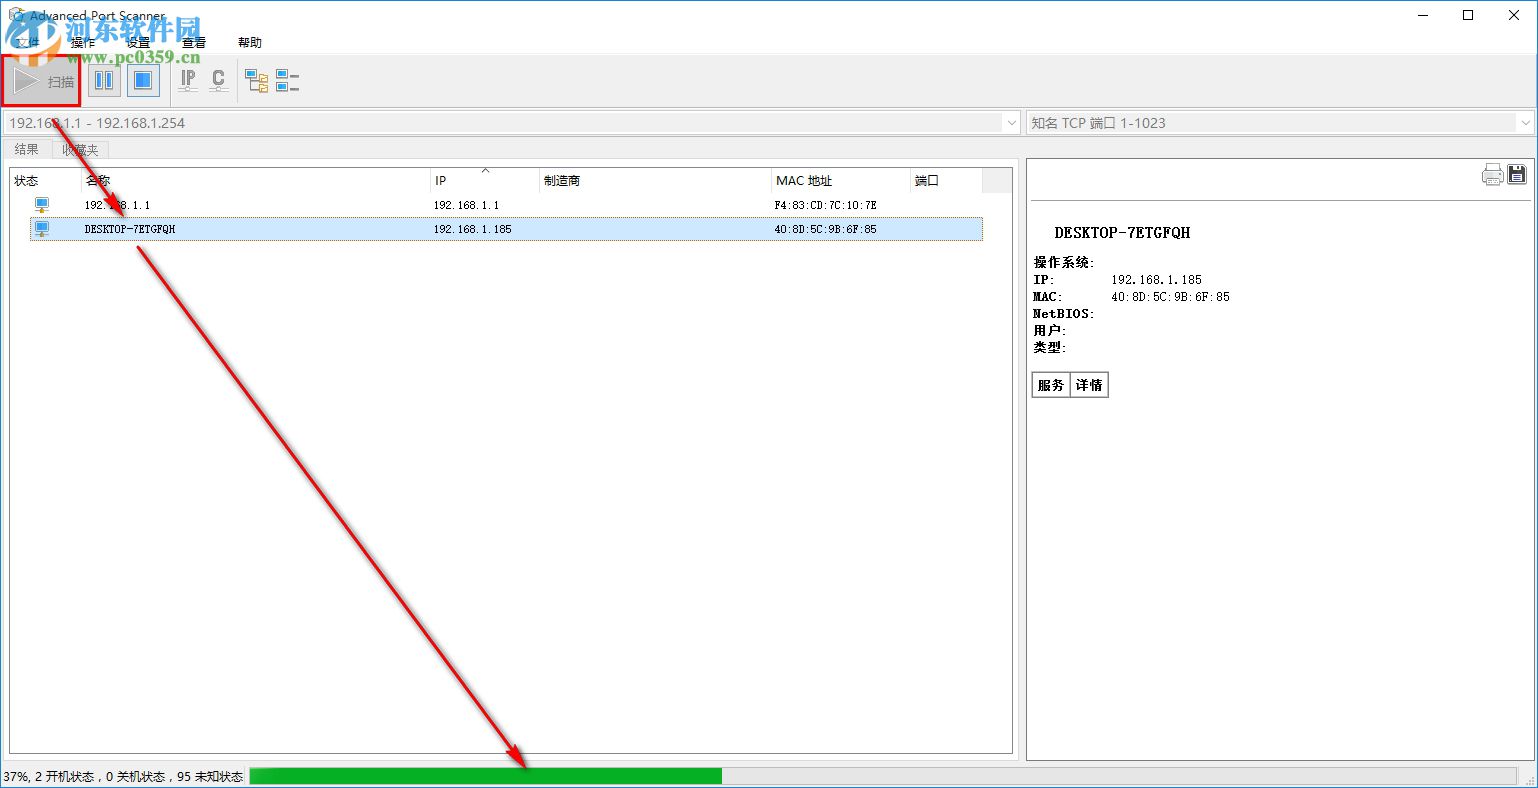1538x788 pixels.
Task: Pause the running scan
Action: (104, 80)
